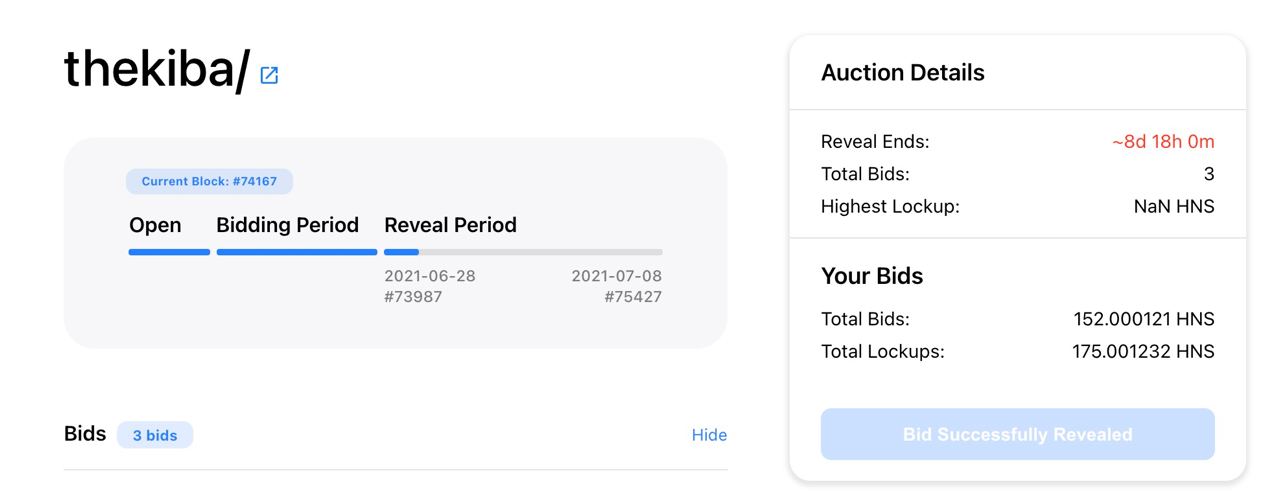
Task: Click the Hide bids link
Action: [x=709, y=435]
